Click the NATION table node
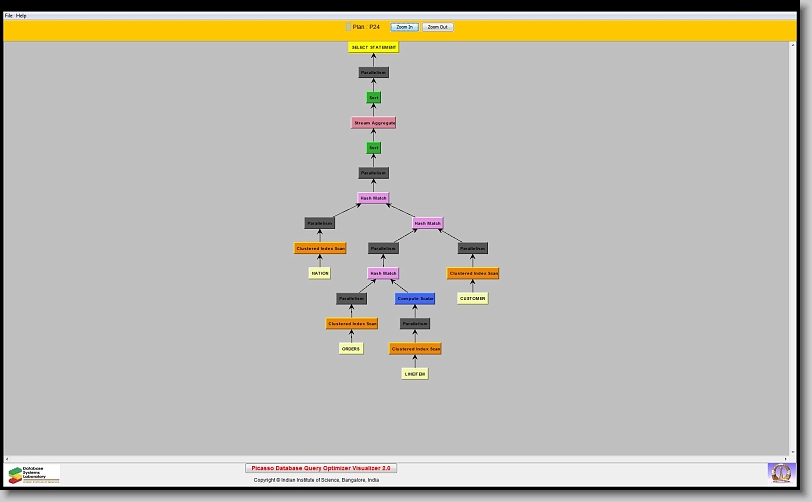 coord(319,273)
